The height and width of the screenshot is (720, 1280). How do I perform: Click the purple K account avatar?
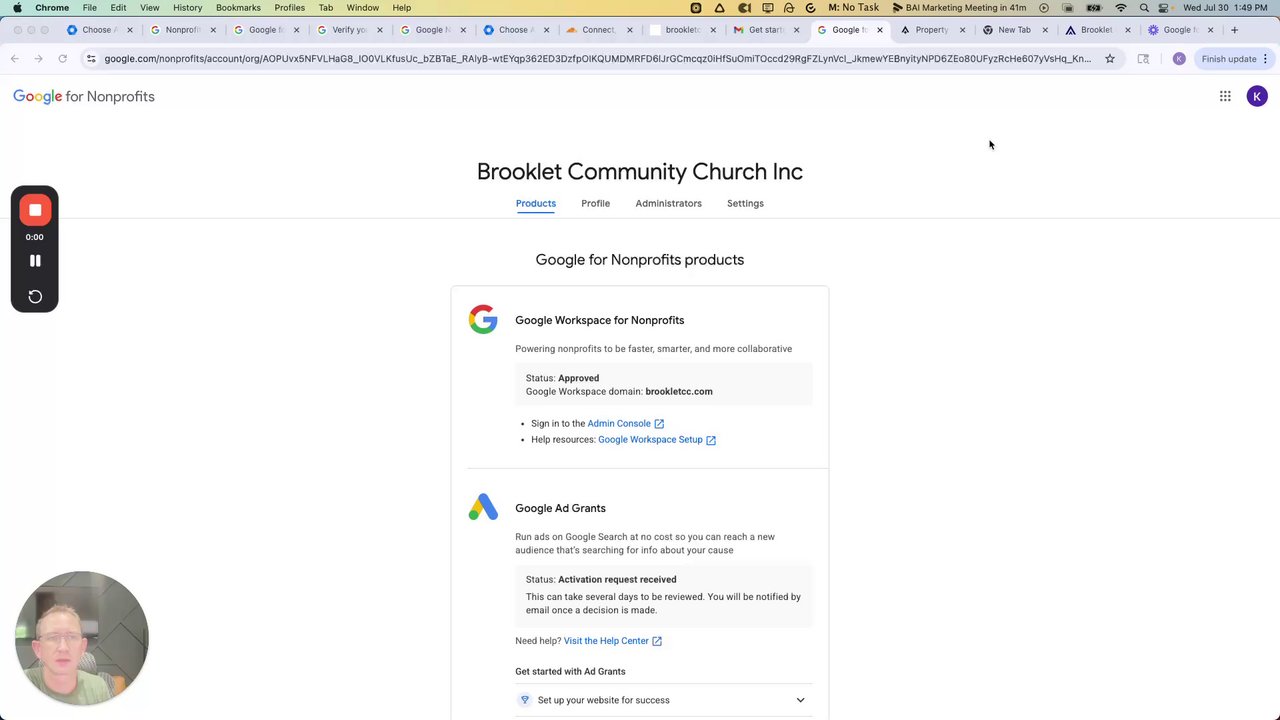click(1257, 96)
